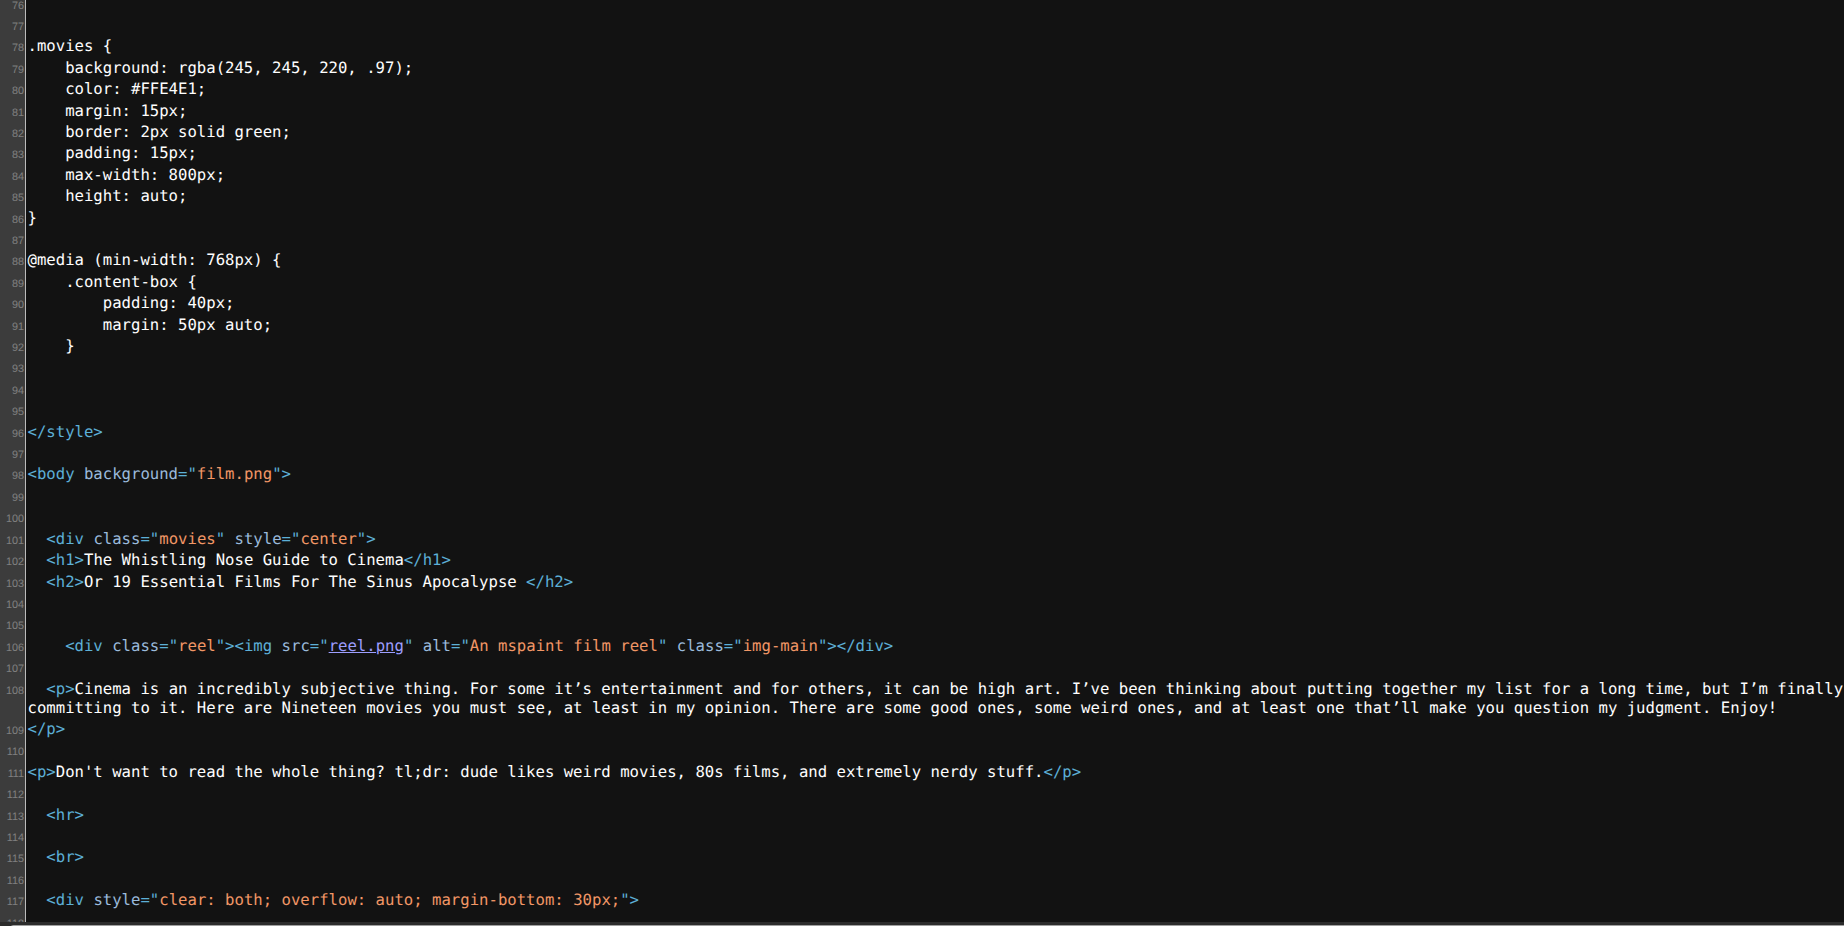The height and width of the screenshot is (926, 1844).
Task: Click line number 88 in the gutter
Action: tap(17, 261)
